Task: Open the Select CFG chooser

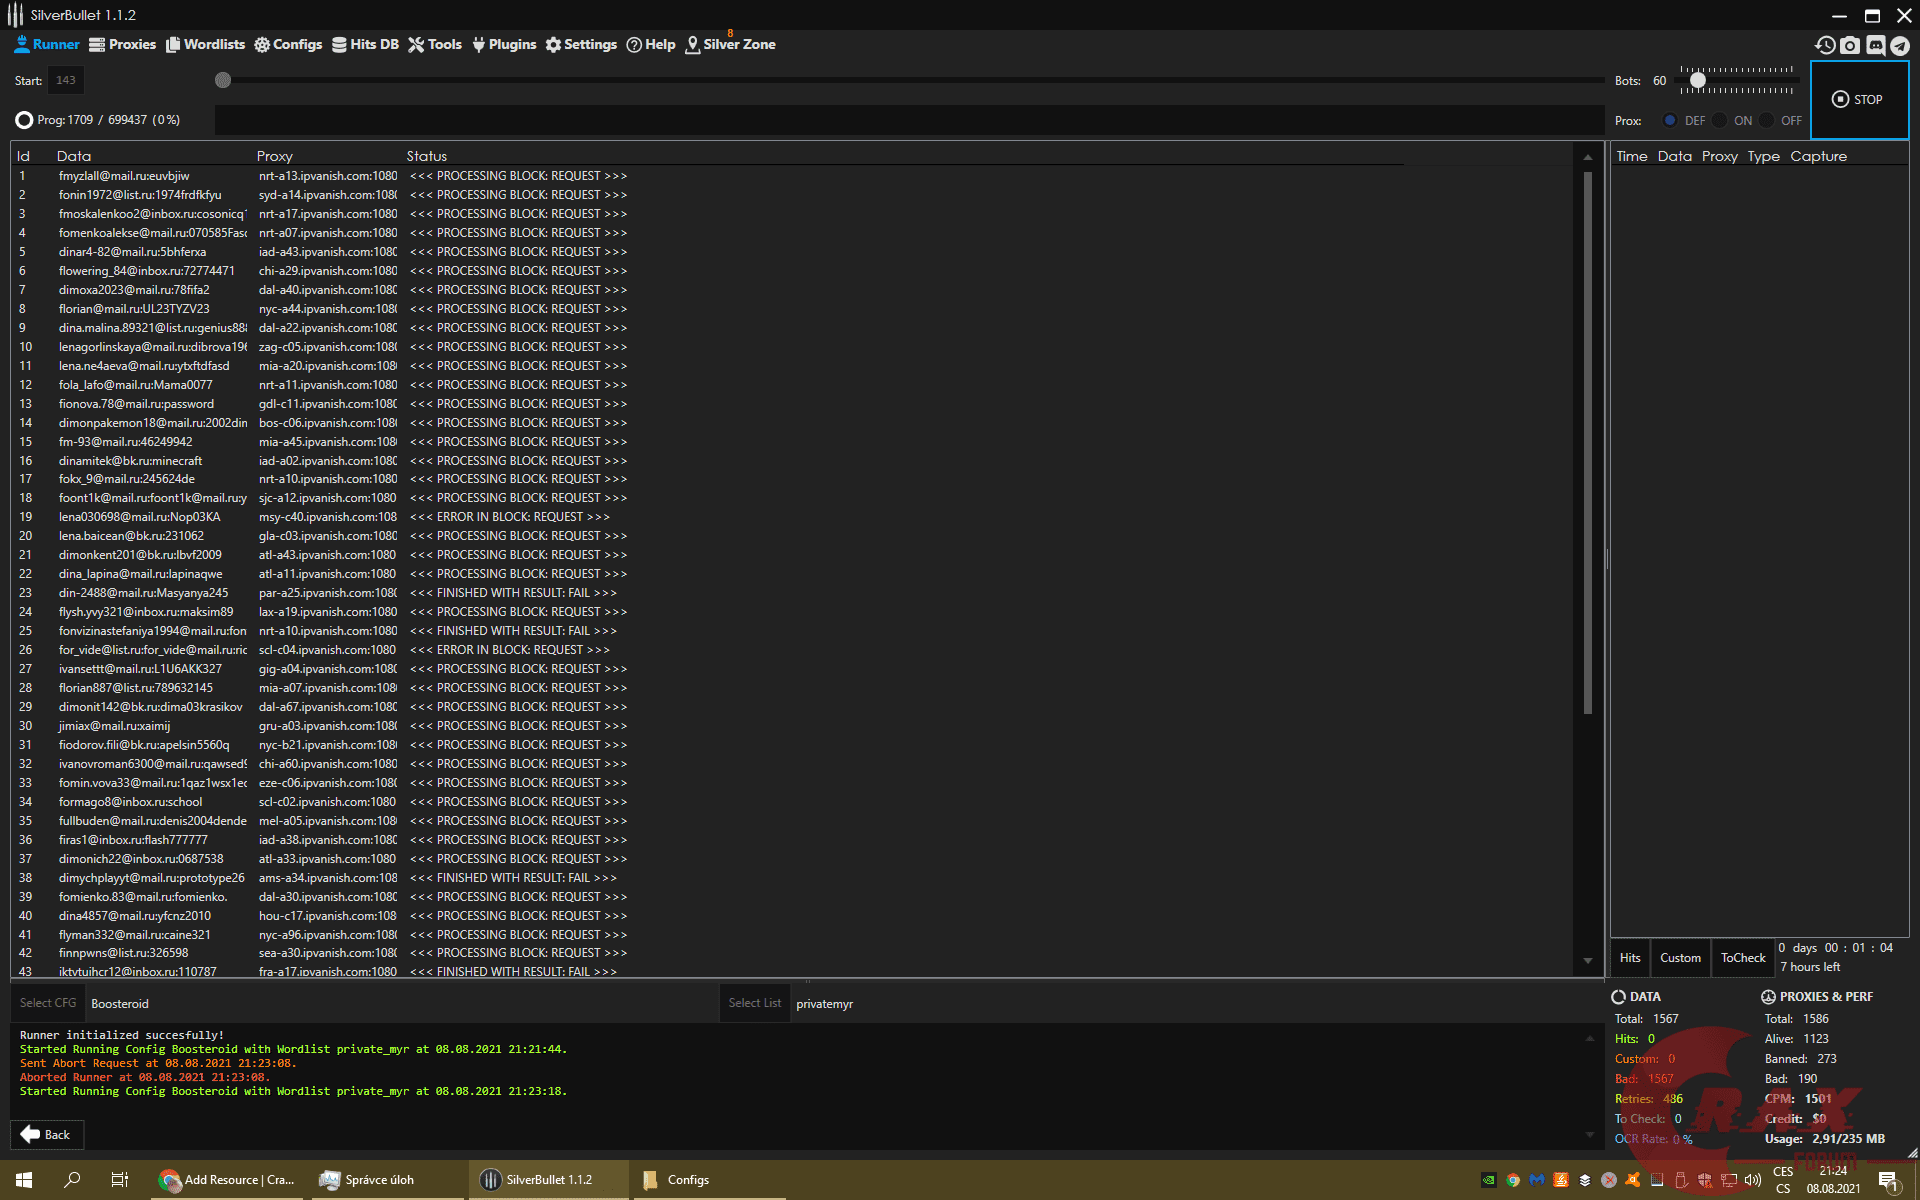Action: (48, 1003)
